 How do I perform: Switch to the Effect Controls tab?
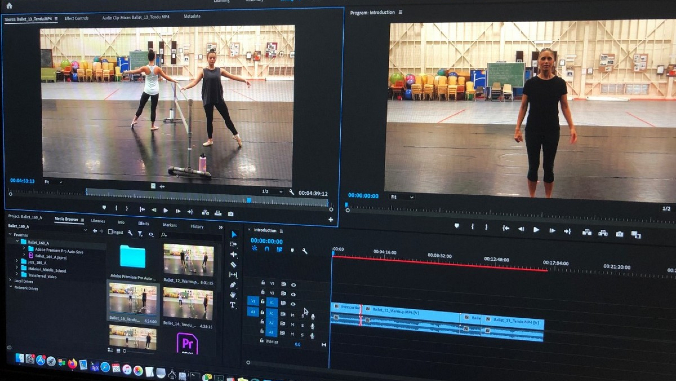click(x=76, y=18)
